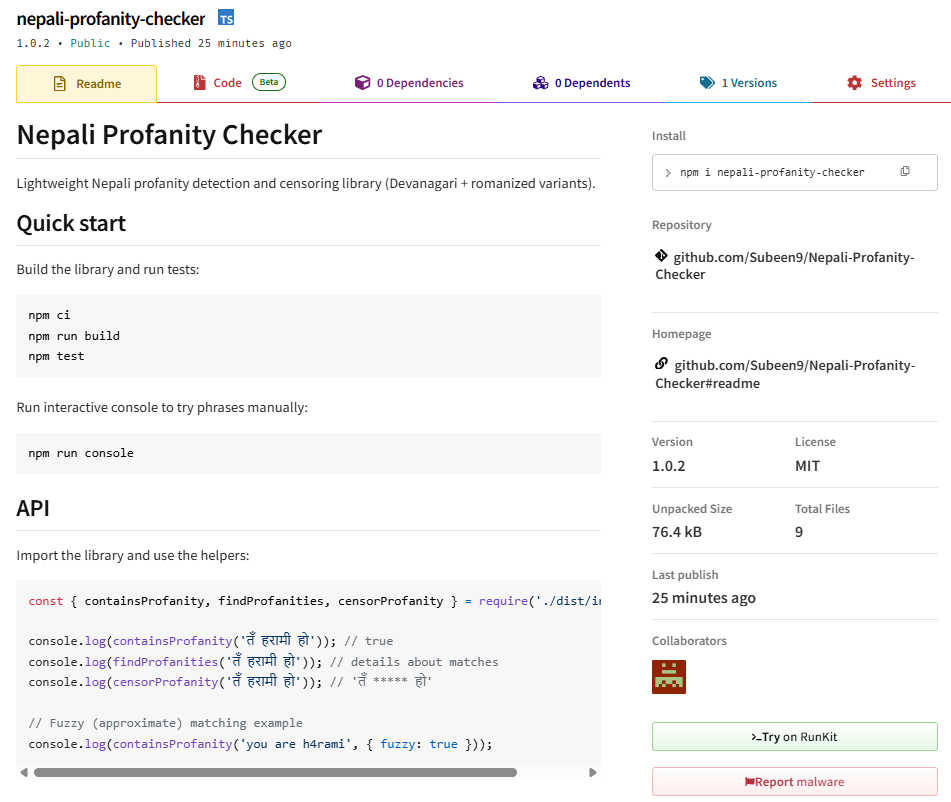Click the API heading

(33, 508)
